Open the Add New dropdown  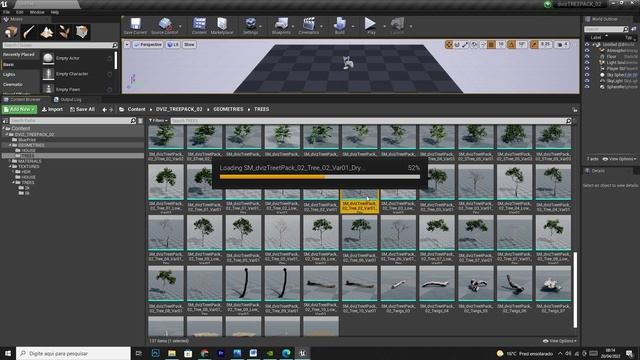pos(19,109)
